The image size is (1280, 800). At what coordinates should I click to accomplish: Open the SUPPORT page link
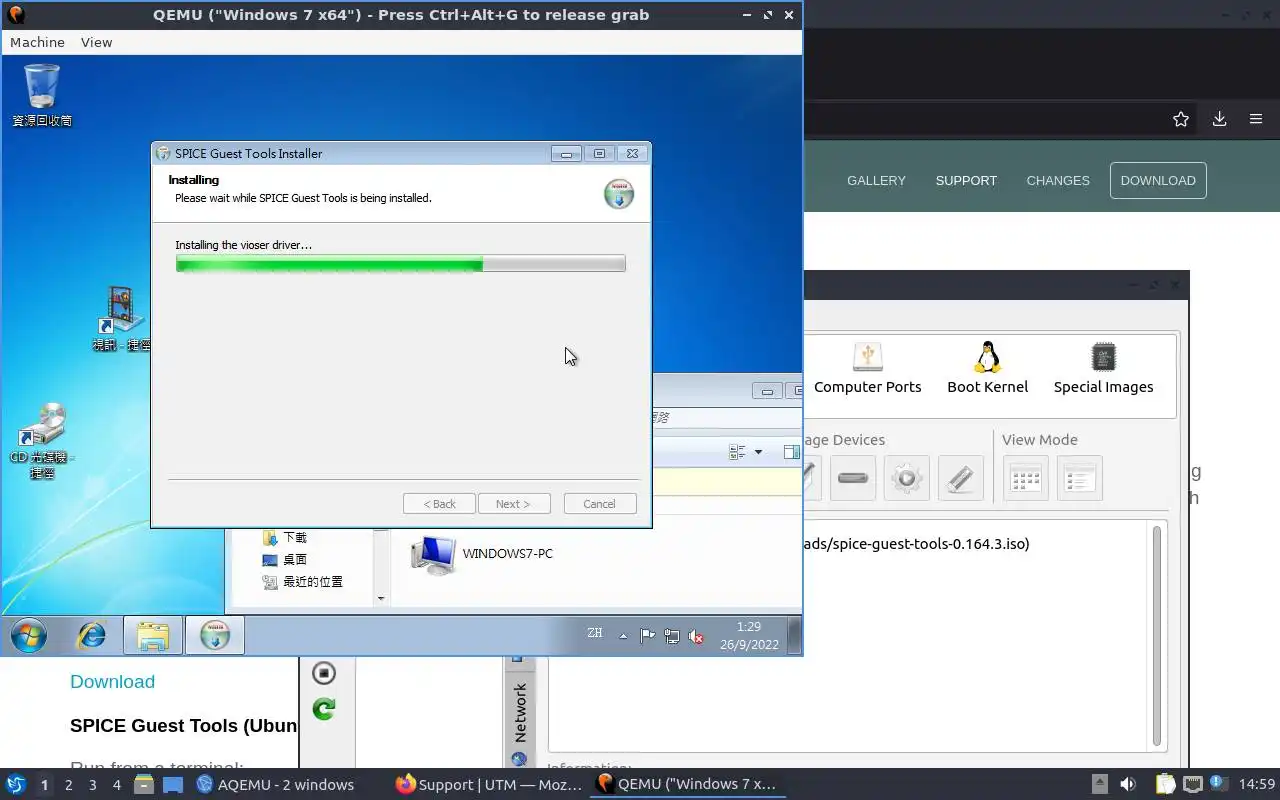[x=966, y=180]
